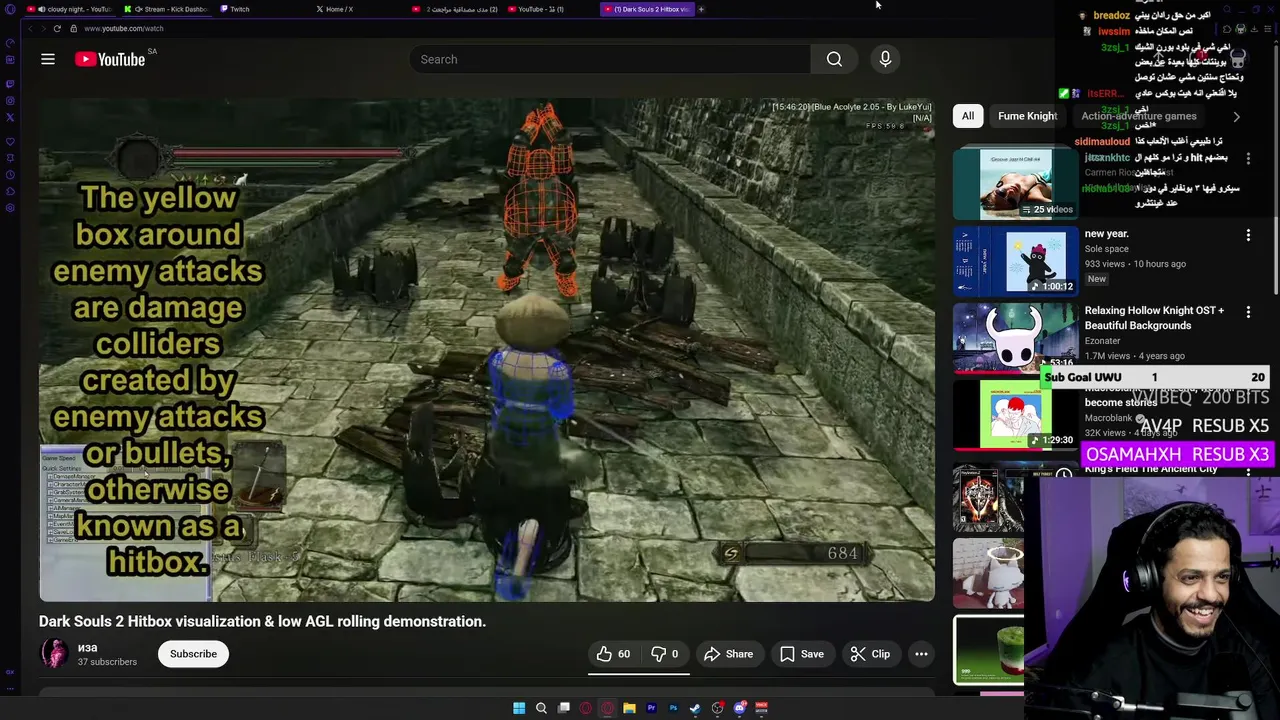Click the 'new year.' video title
This screenshot has height=720, width=1280.
click(x=1106, y=234)
